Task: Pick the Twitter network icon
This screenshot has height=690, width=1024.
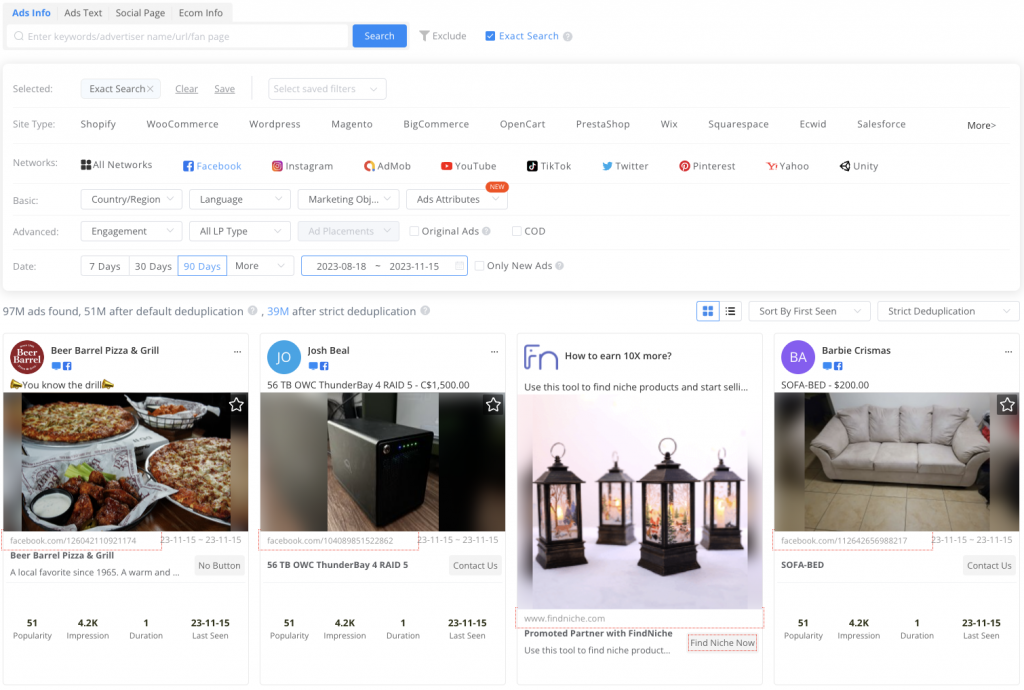Action: point(607,166)
